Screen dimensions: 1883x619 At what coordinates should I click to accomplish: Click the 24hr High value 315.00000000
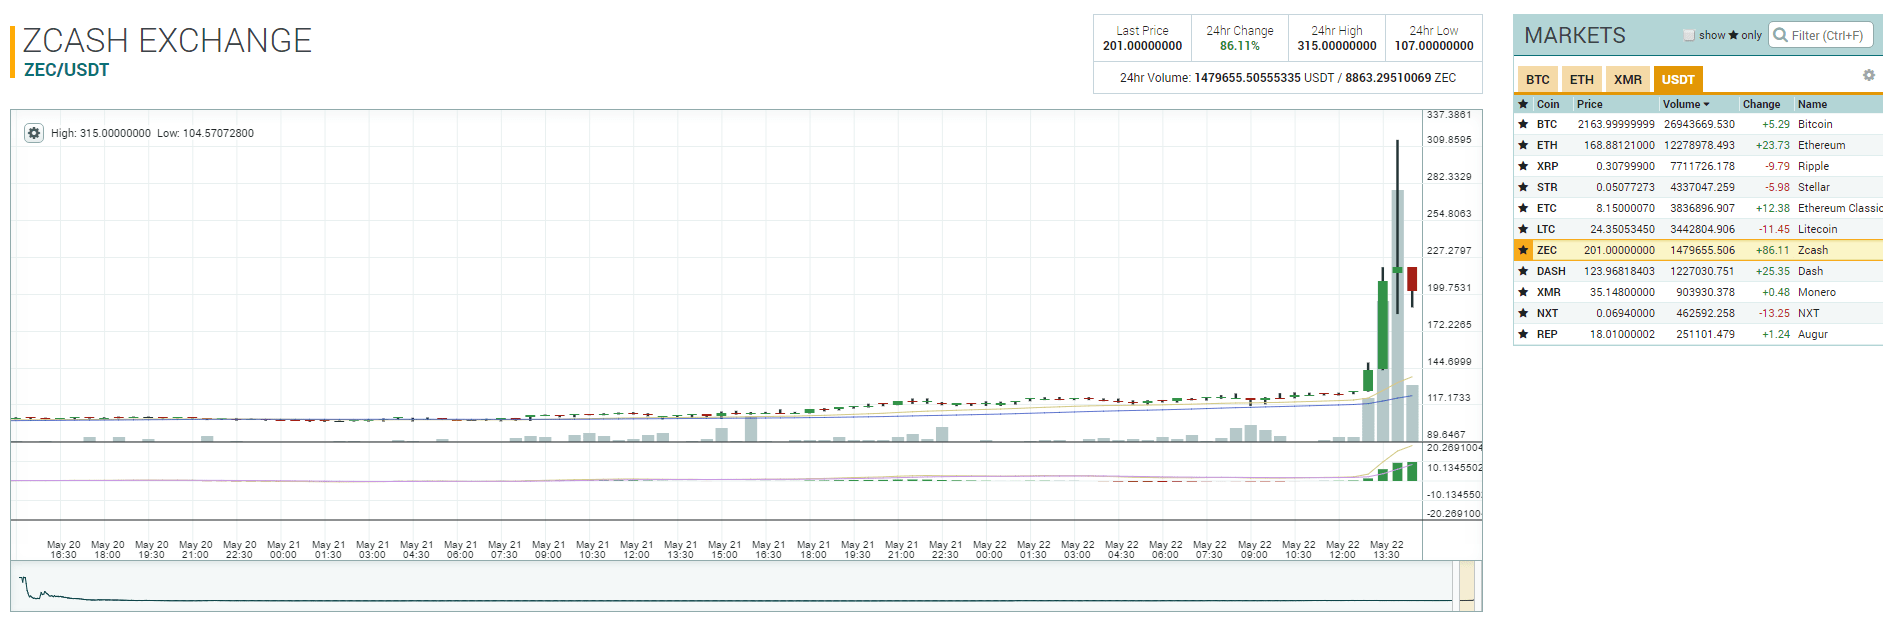pos(1337,46)
